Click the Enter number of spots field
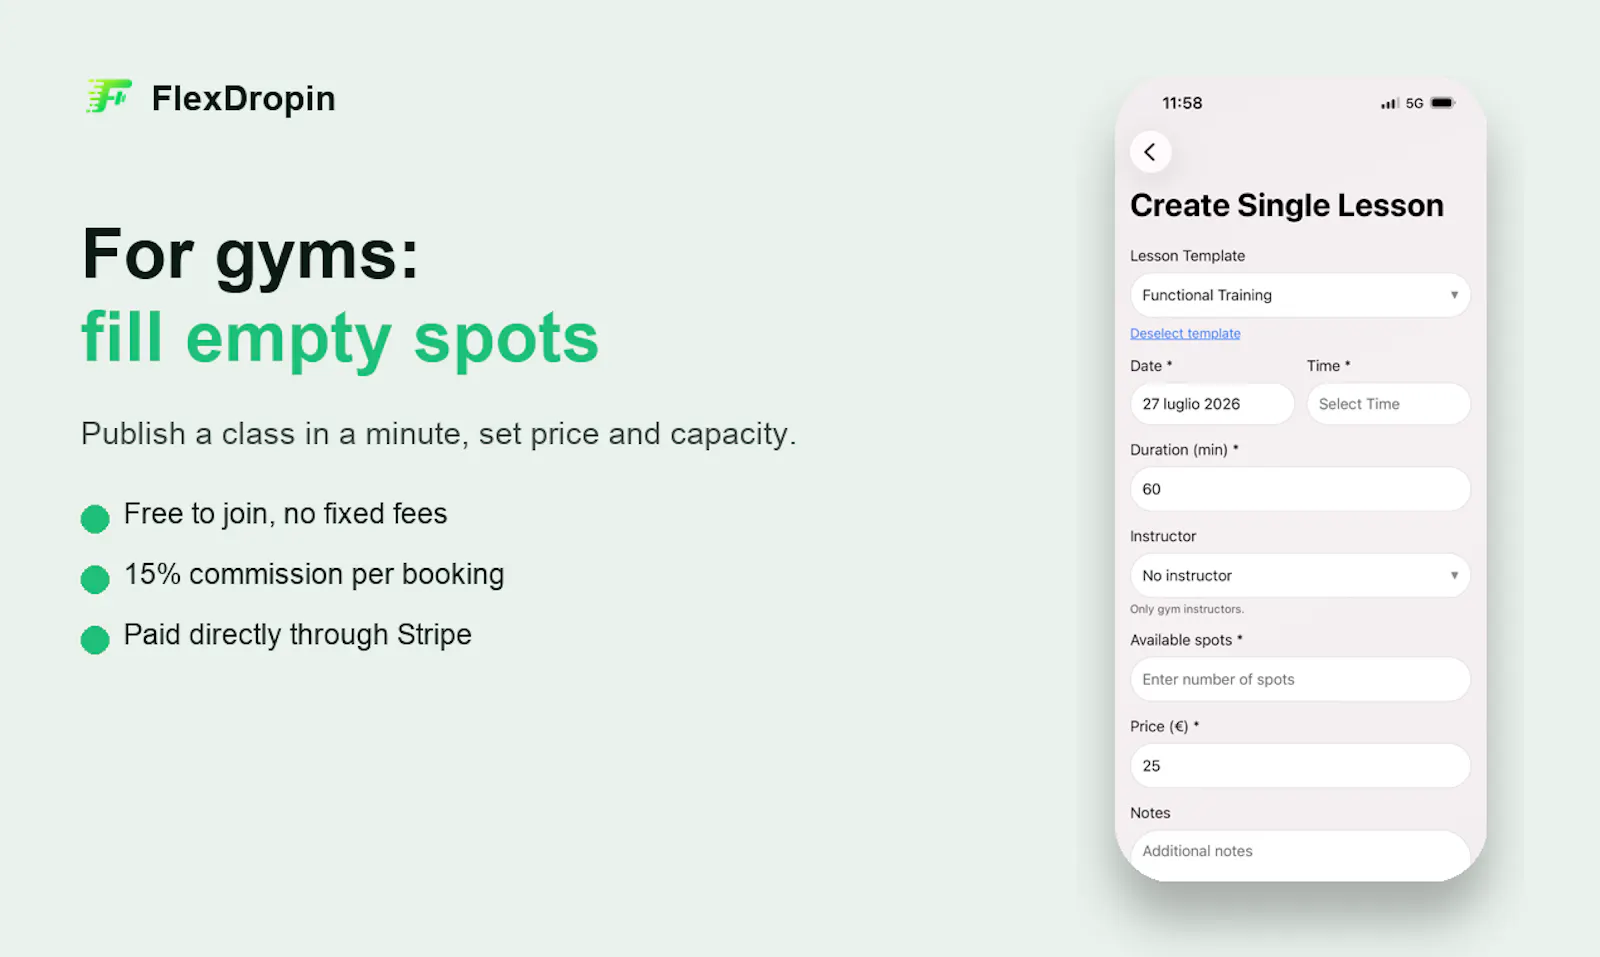 (1300, 679)
